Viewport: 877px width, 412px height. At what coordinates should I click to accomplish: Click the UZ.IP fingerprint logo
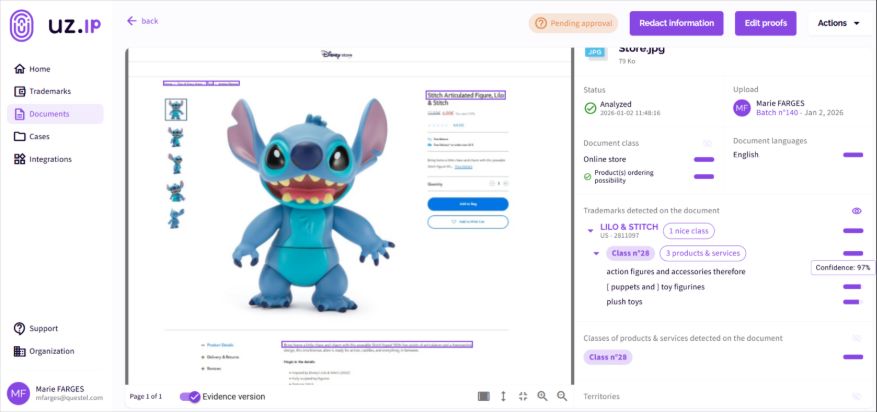tap(22, 25)
